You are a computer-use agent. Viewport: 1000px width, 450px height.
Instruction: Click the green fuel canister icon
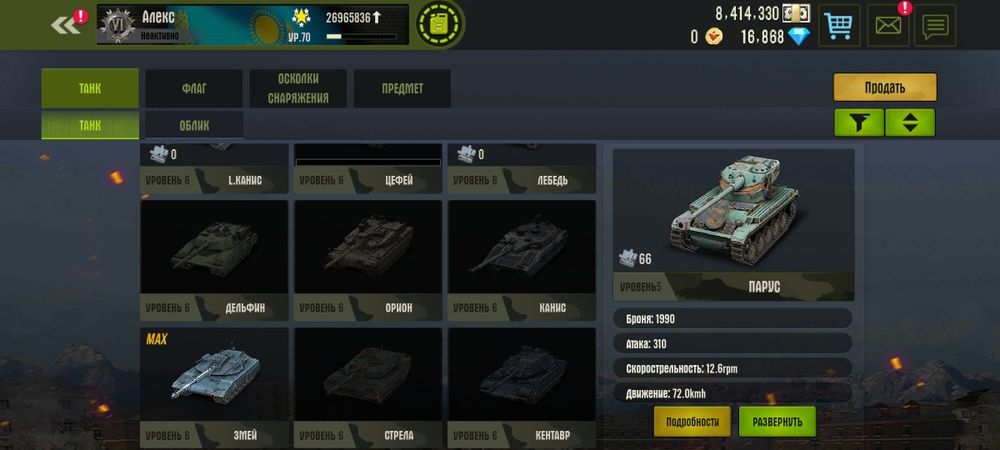(440, 25)
